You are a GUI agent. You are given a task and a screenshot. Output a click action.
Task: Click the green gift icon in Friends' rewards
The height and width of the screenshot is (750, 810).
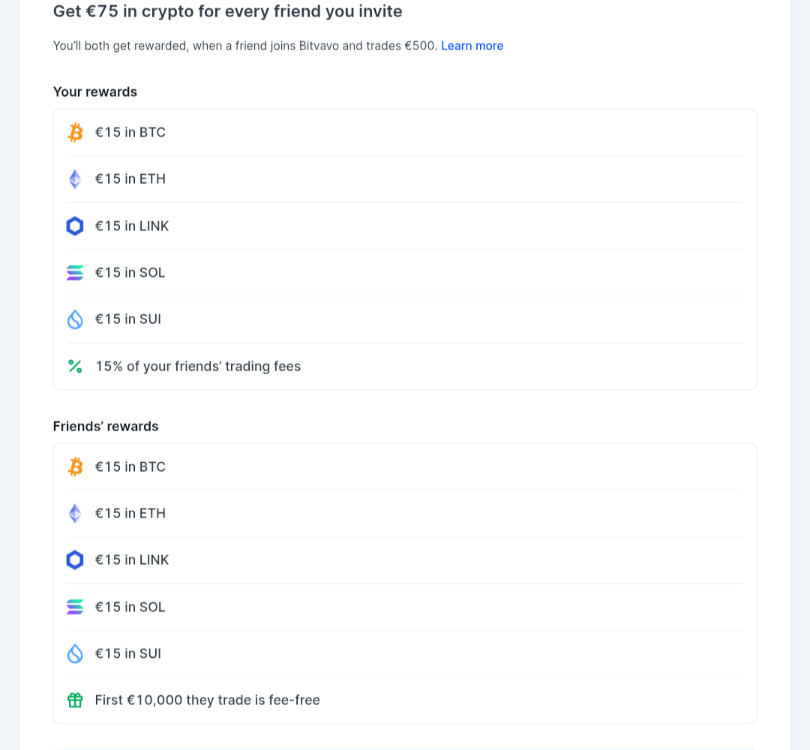click(75, 700)
